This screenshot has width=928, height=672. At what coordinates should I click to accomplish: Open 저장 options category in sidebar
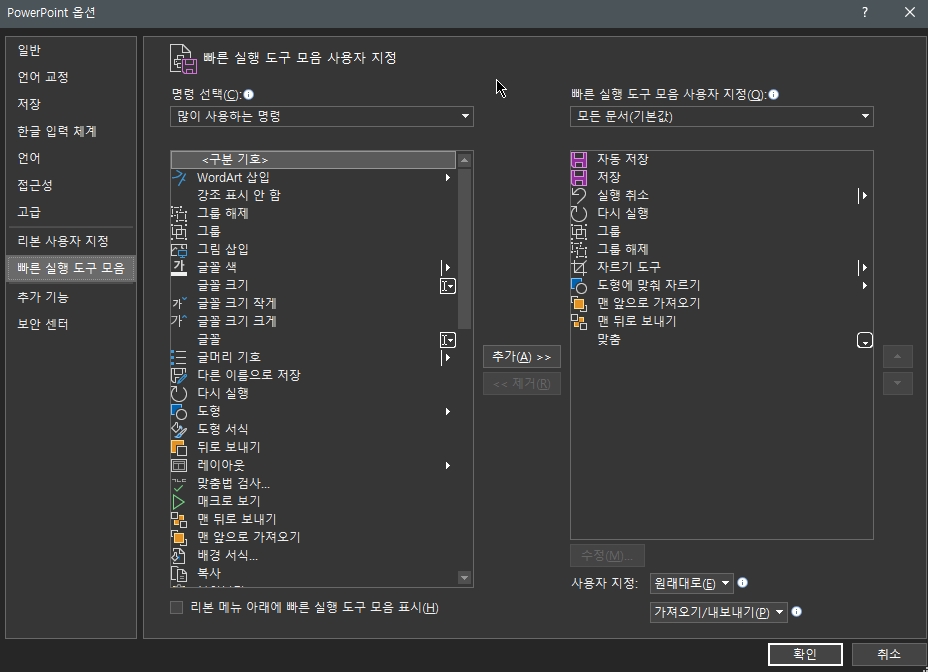(70, 104)
